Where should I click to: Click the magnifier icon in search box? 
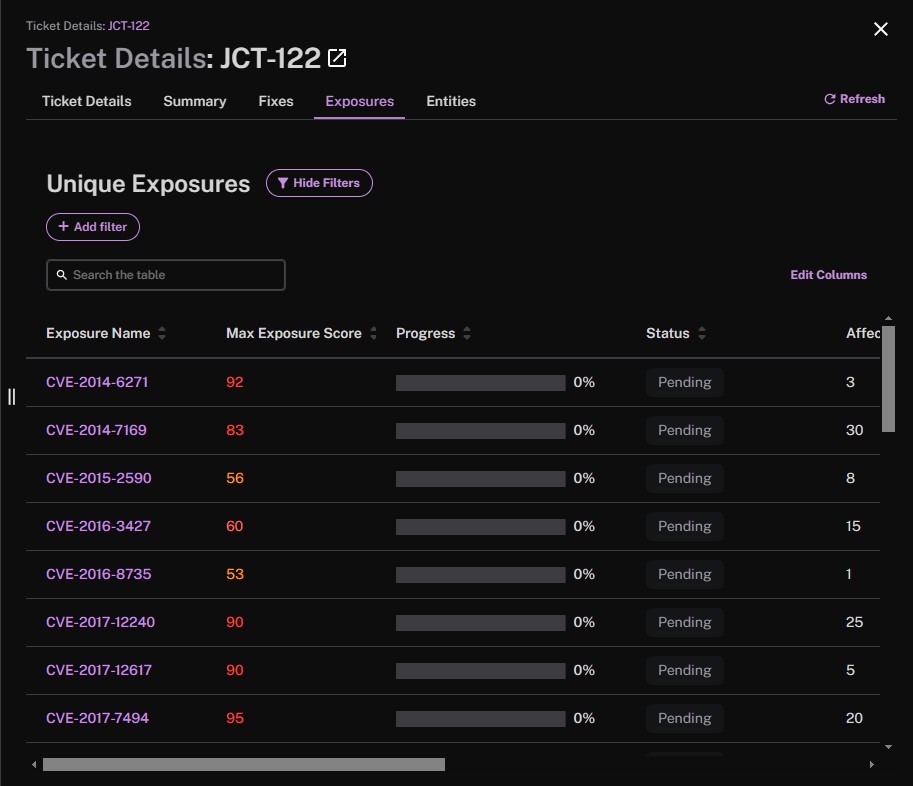[61, 275]
